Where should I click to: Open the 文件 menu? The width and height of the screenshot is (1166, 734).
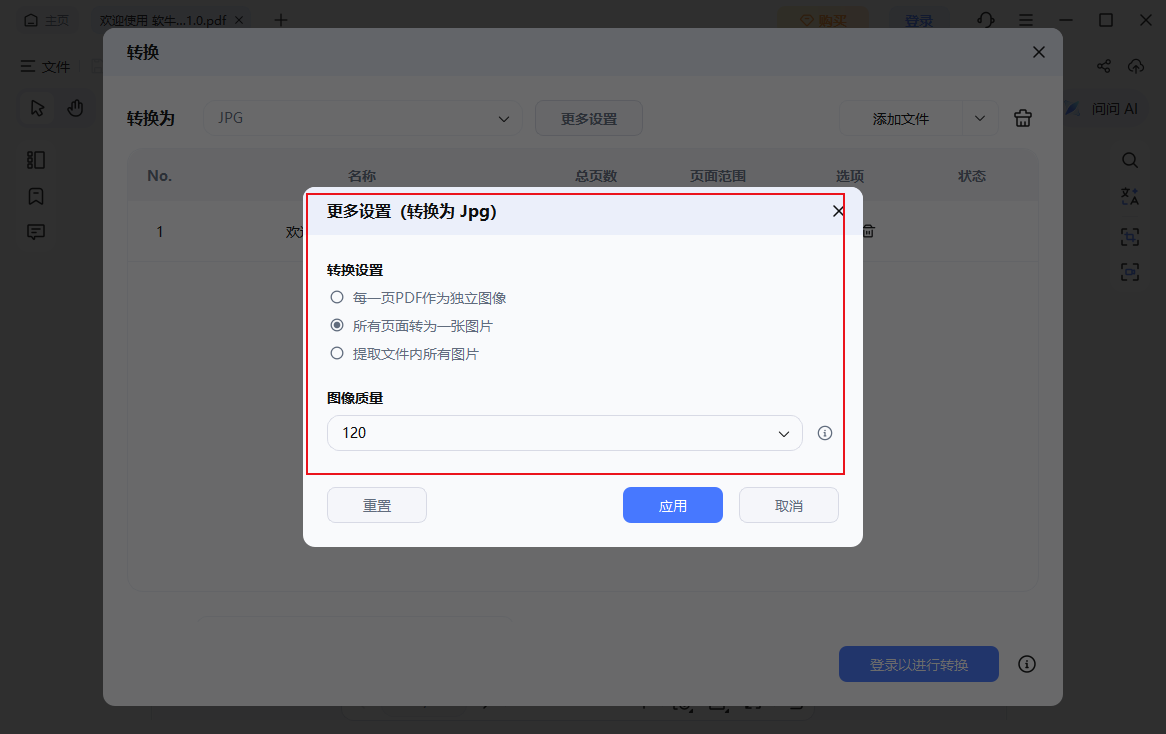point(45,66)
